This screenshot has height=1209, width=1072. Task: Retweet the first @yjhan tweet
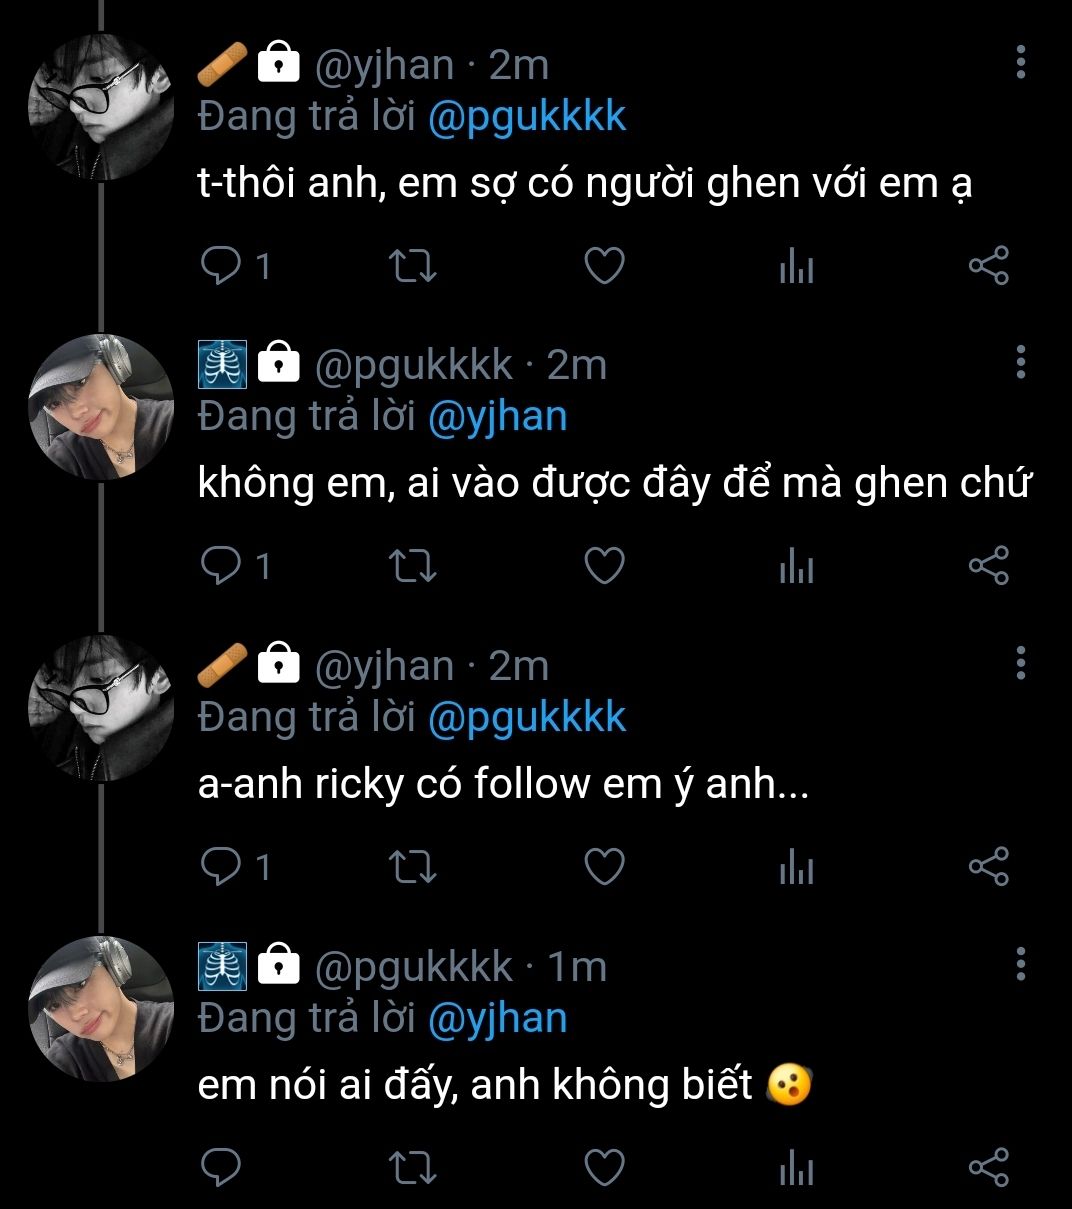[x=411, y=266]
